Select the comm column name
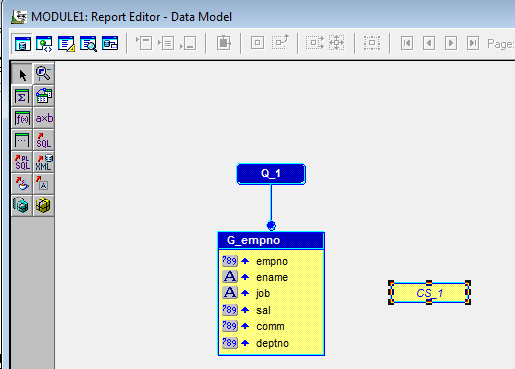 [x=270, y=326]
